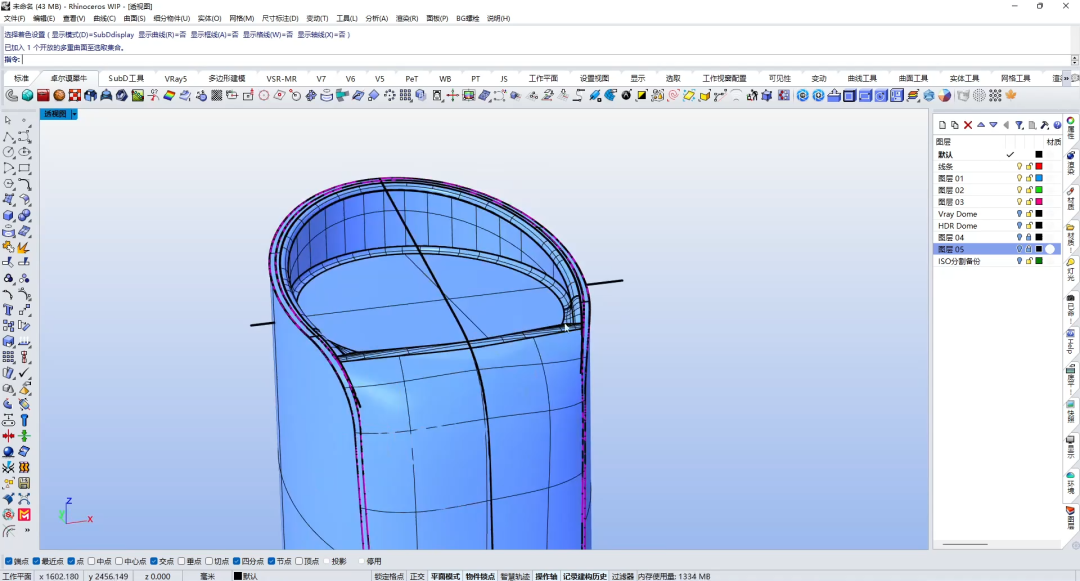
Task: Toggle the 记录建构历史 status bar button
Action: pos(585,576)
